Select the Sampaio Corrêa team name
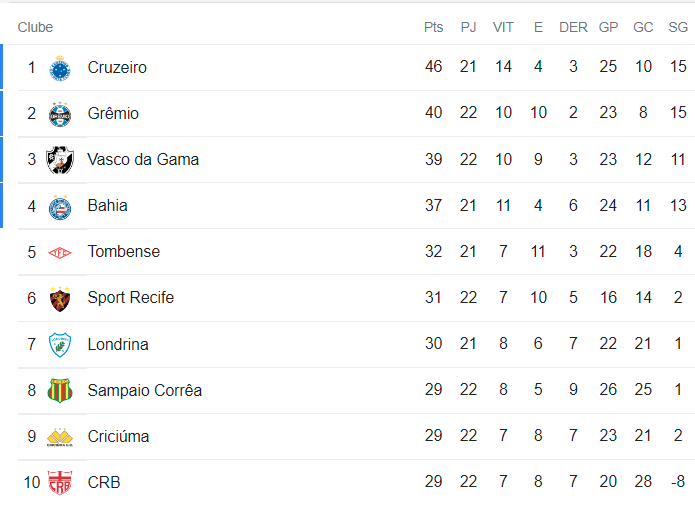Viewport: 695px width, 505px height. point(144,390)
